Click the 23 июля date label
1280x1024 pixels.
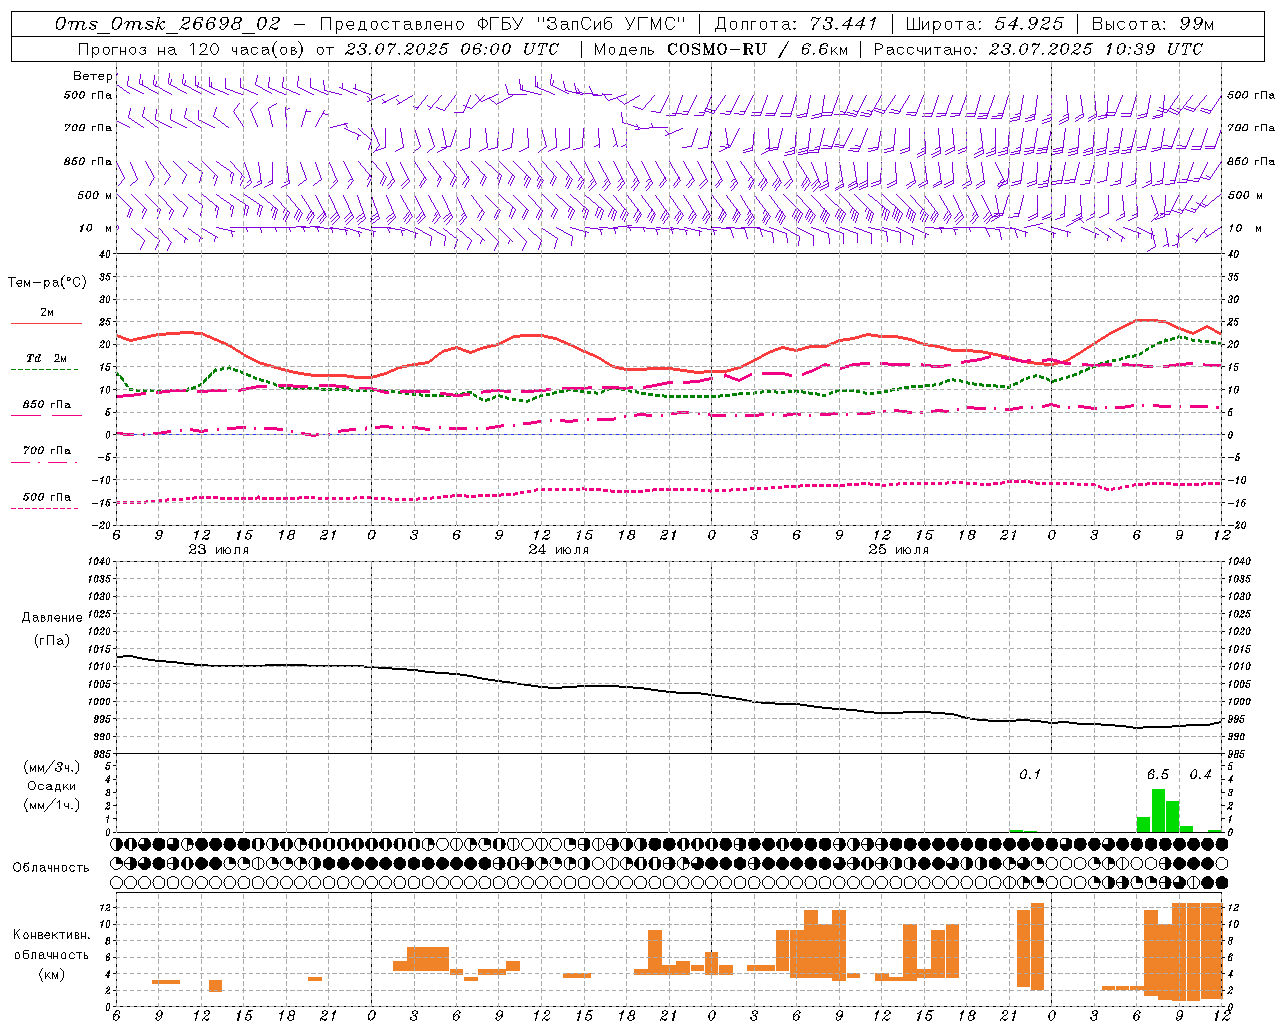pyautogui.click(x=219, y=550)
